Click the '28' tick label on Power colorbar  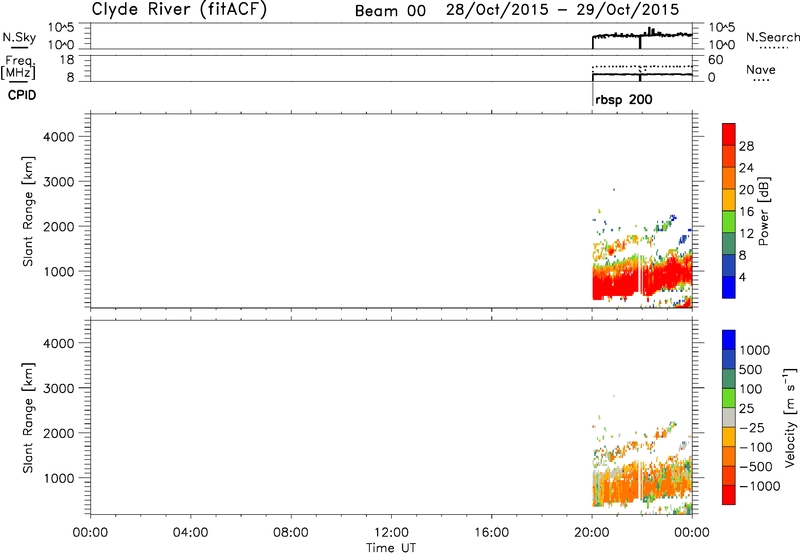[x=746, y=146]
